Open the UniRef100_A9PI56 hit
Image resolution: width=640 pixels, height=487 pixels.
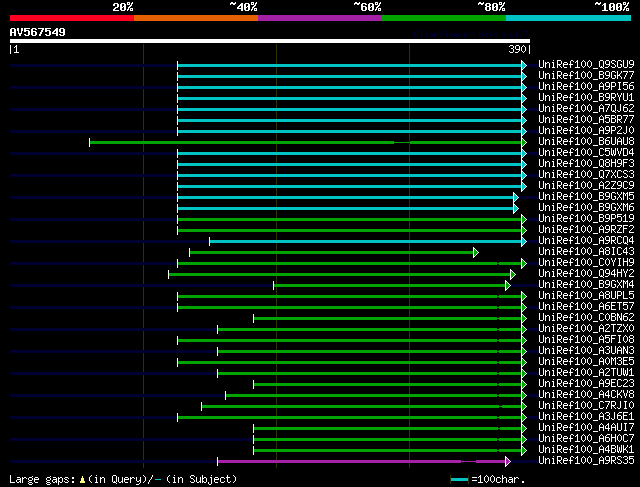point(586,87)
